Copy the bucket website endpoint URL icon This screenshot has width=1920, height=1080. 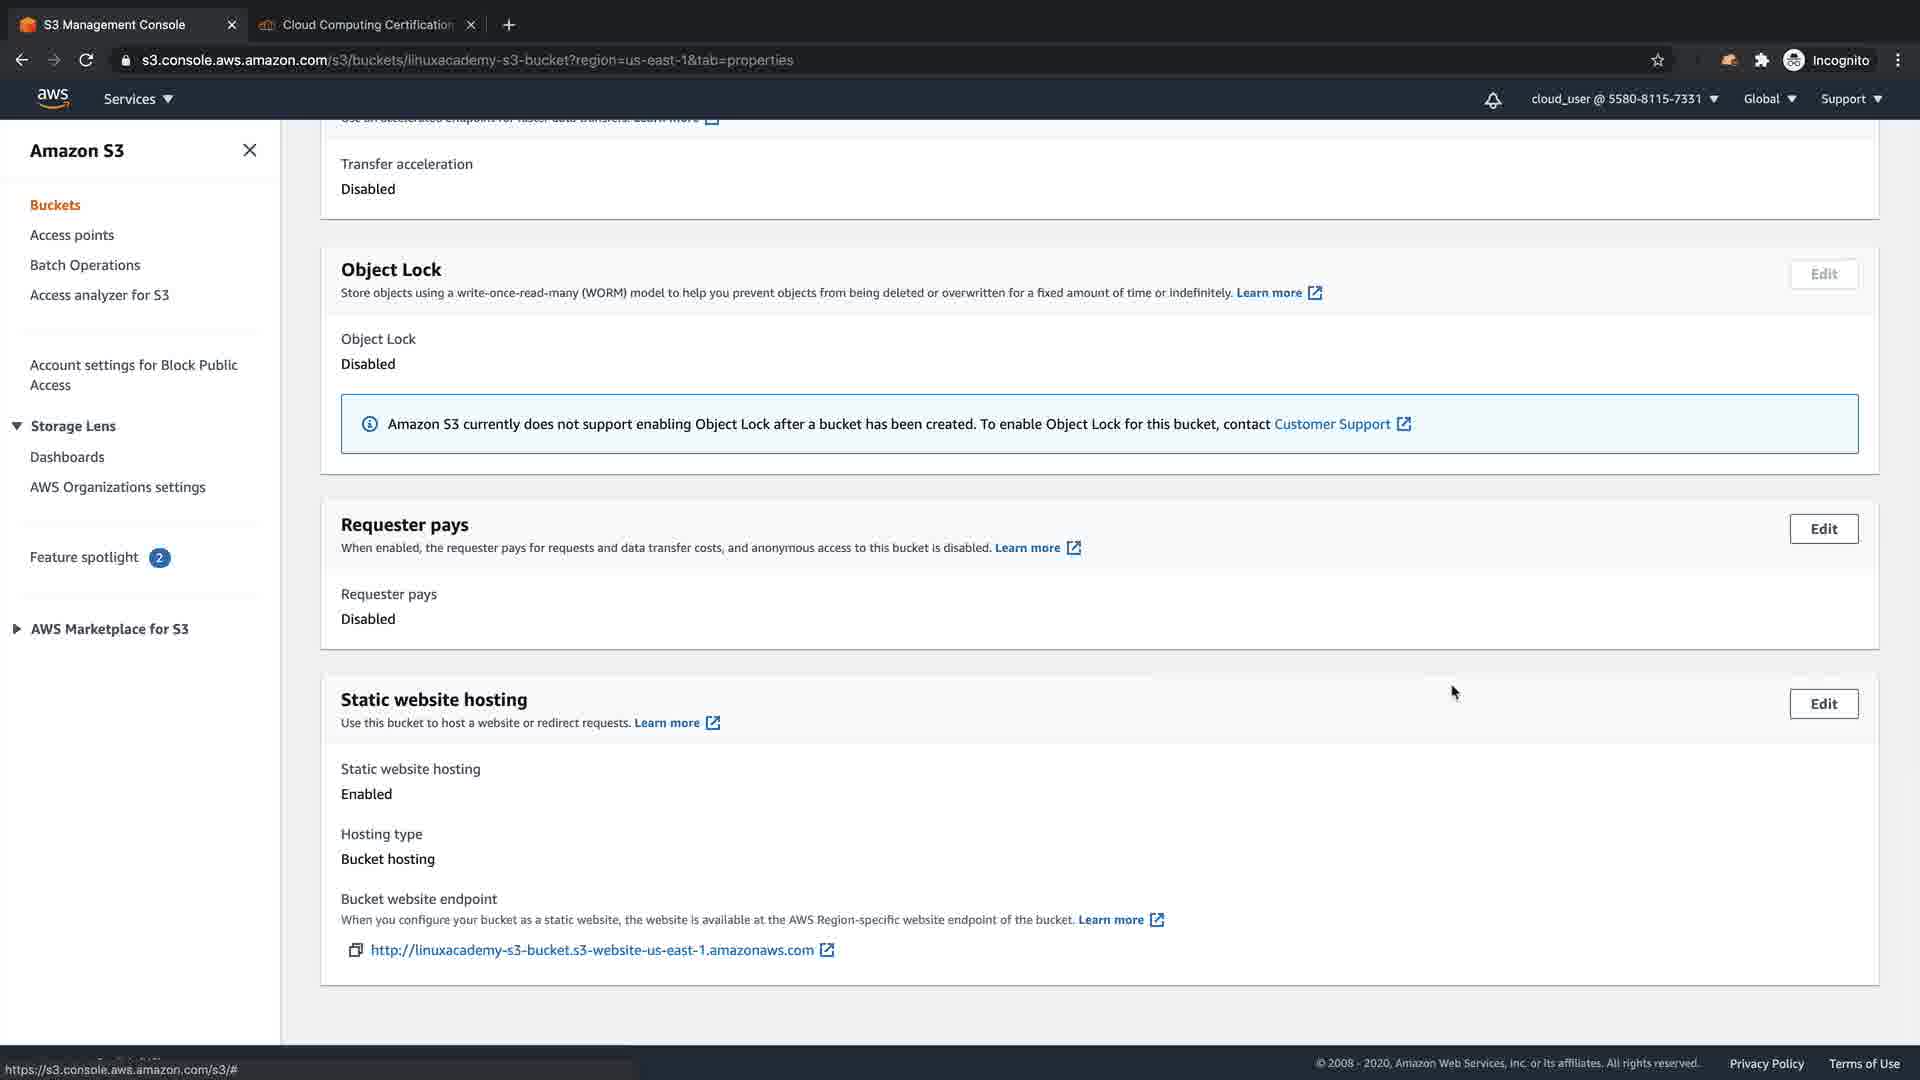[355, 950]
